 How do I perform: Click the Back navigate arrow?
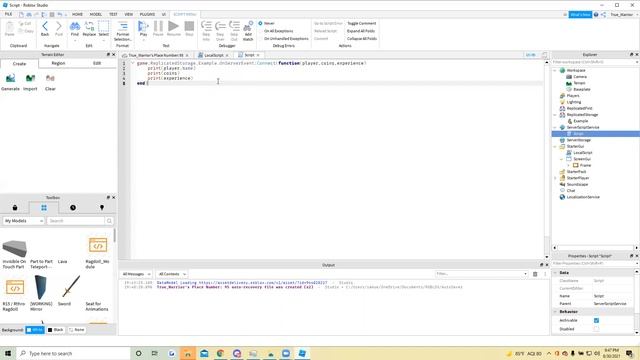pos(45,29)
